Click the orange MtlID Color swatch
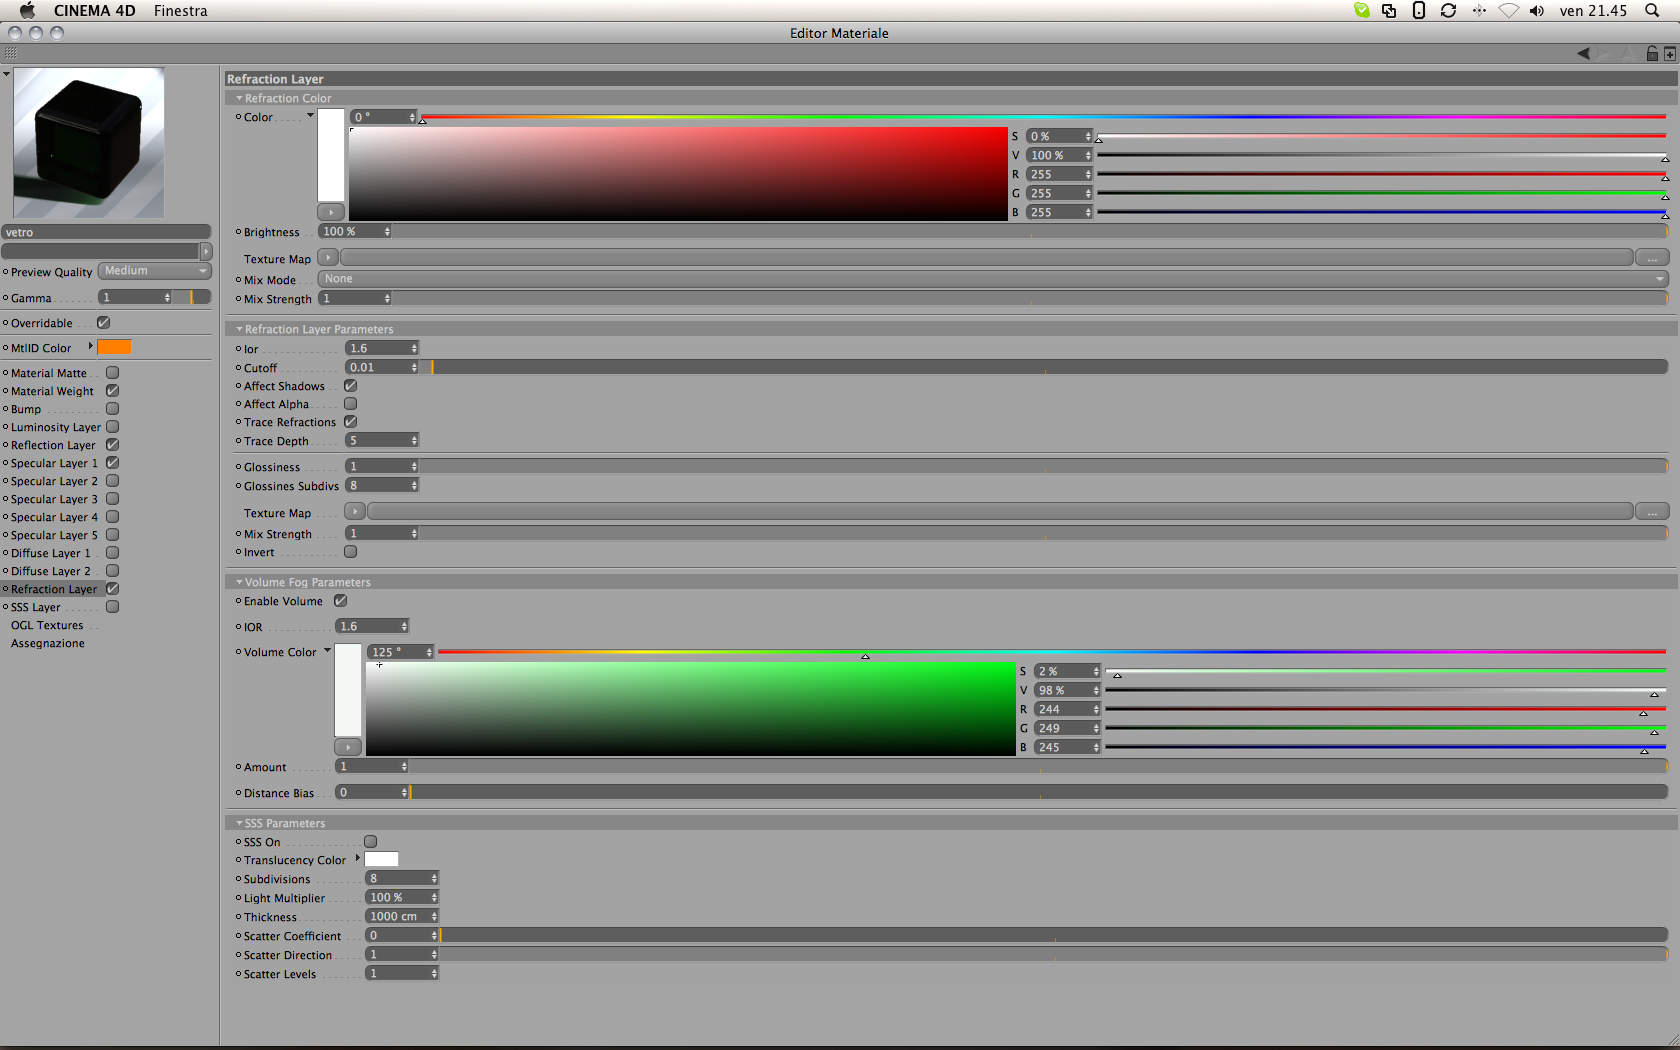This screenshot has height=1050, width=1680. (114, 347)
